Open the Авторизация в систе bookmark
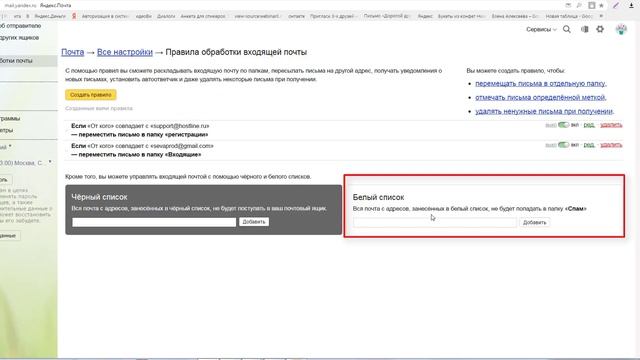 click(x=105, y=16)
